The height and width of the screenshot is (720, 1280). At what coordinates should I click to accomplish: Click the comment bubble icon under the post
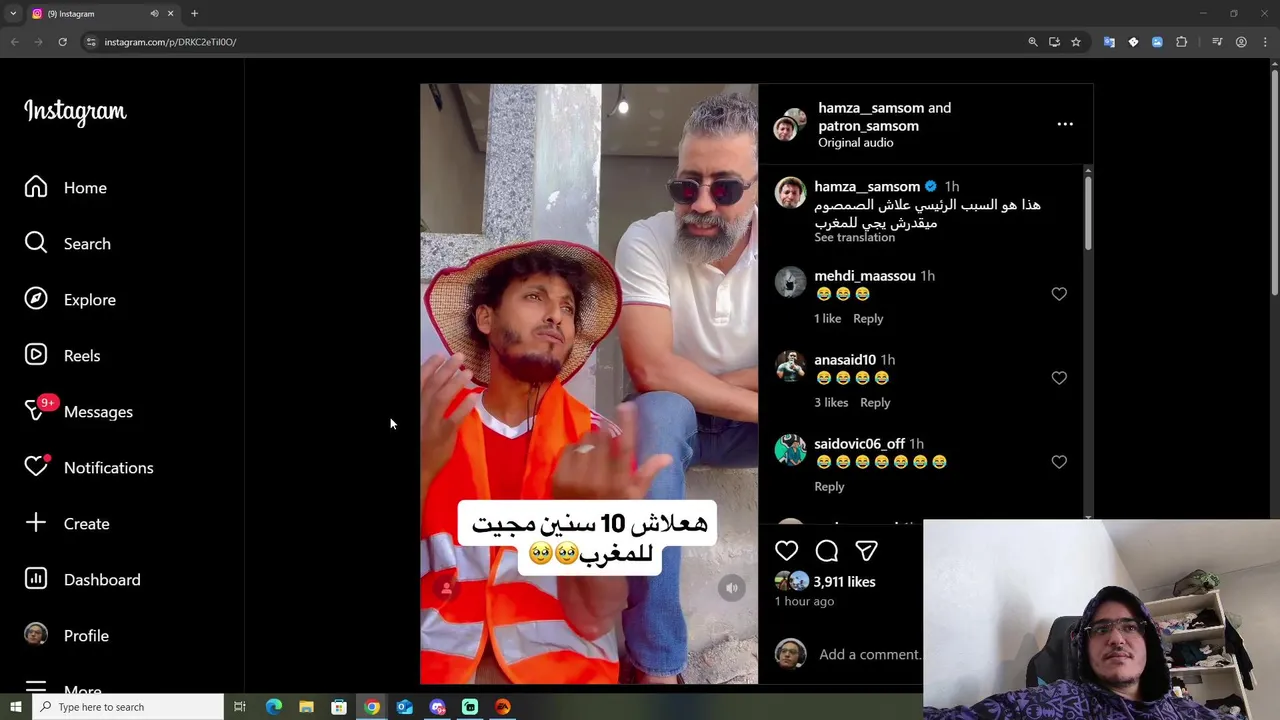pos(827,551)
